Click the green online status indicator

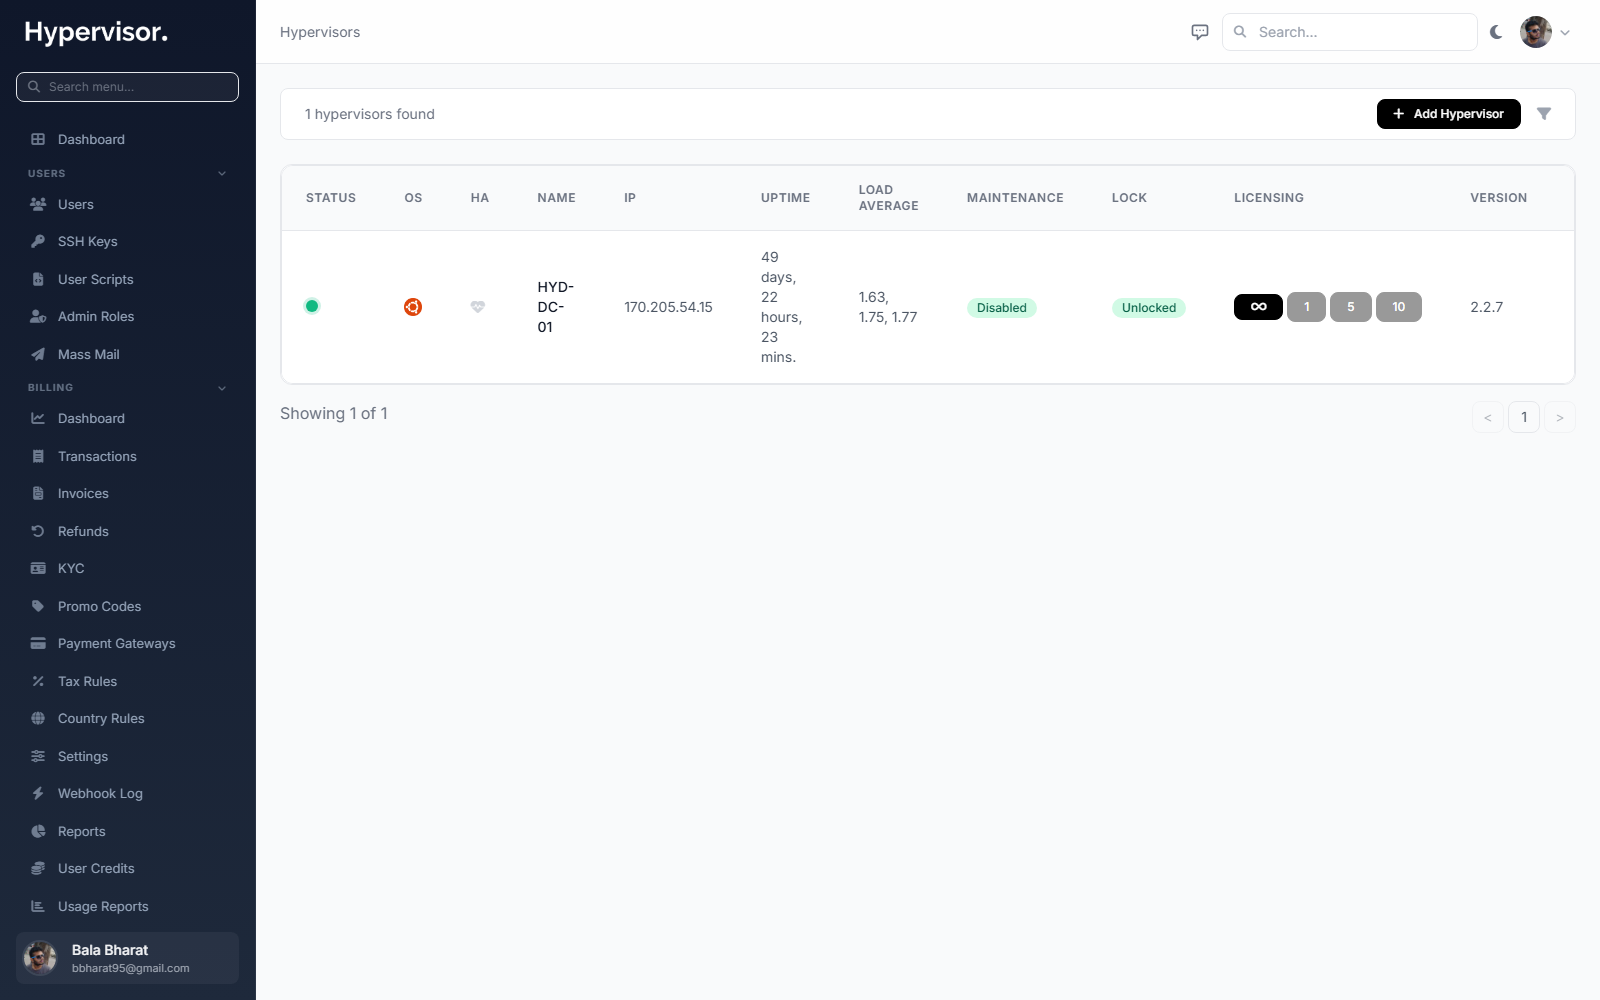[312, 306]
